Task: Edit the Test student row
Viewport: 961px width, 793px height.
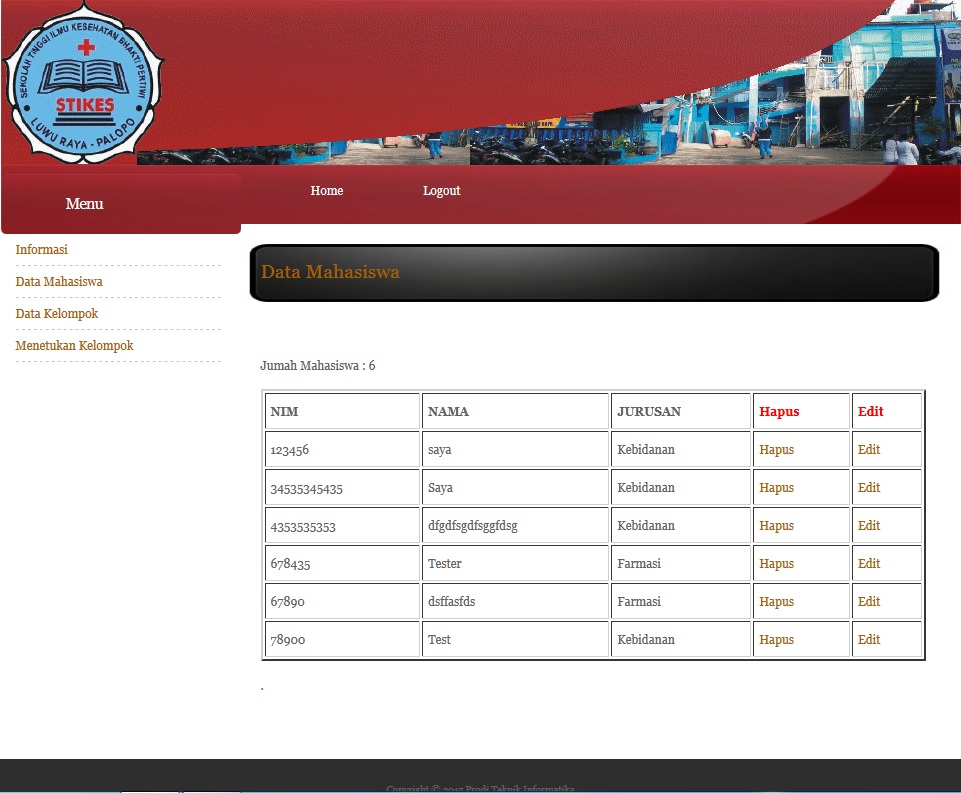Action: tap(869, 640)
